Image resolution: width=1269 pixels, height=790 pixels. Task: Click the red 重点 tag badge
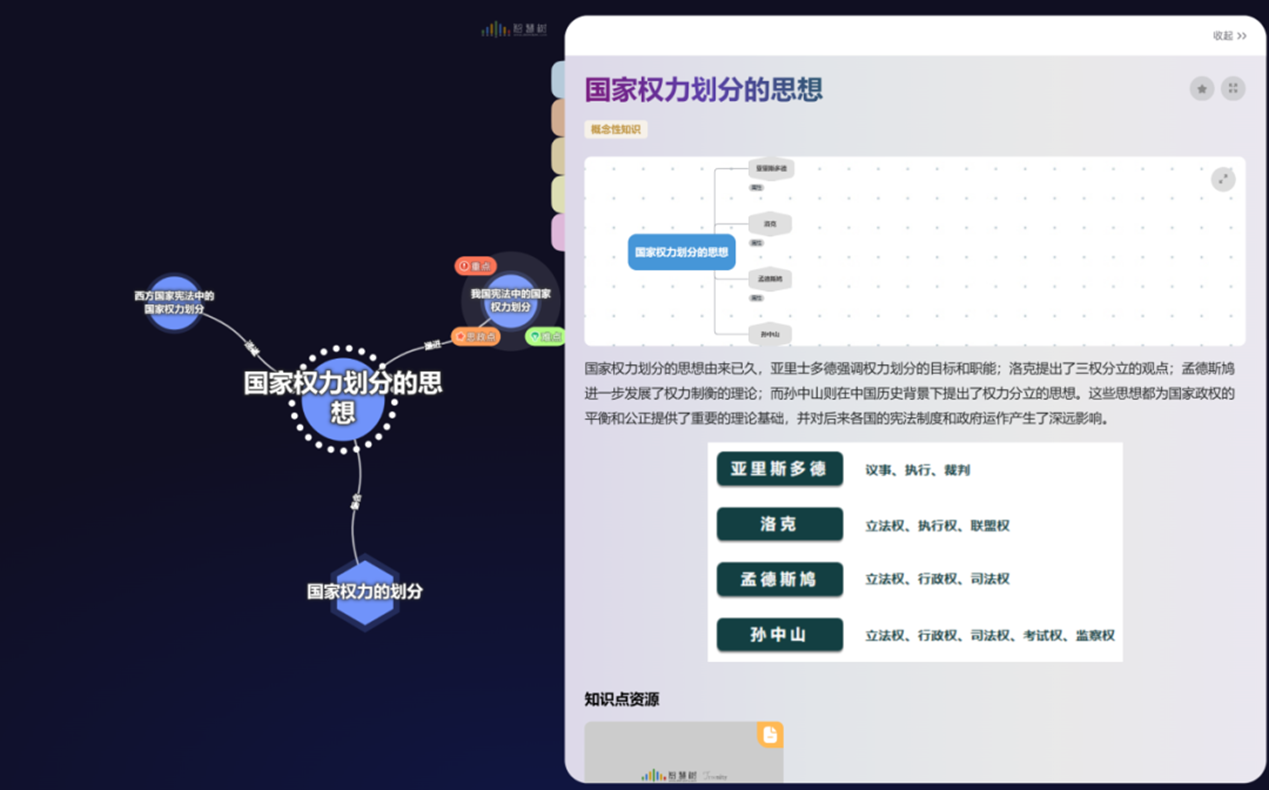click(x=475, y=266)
